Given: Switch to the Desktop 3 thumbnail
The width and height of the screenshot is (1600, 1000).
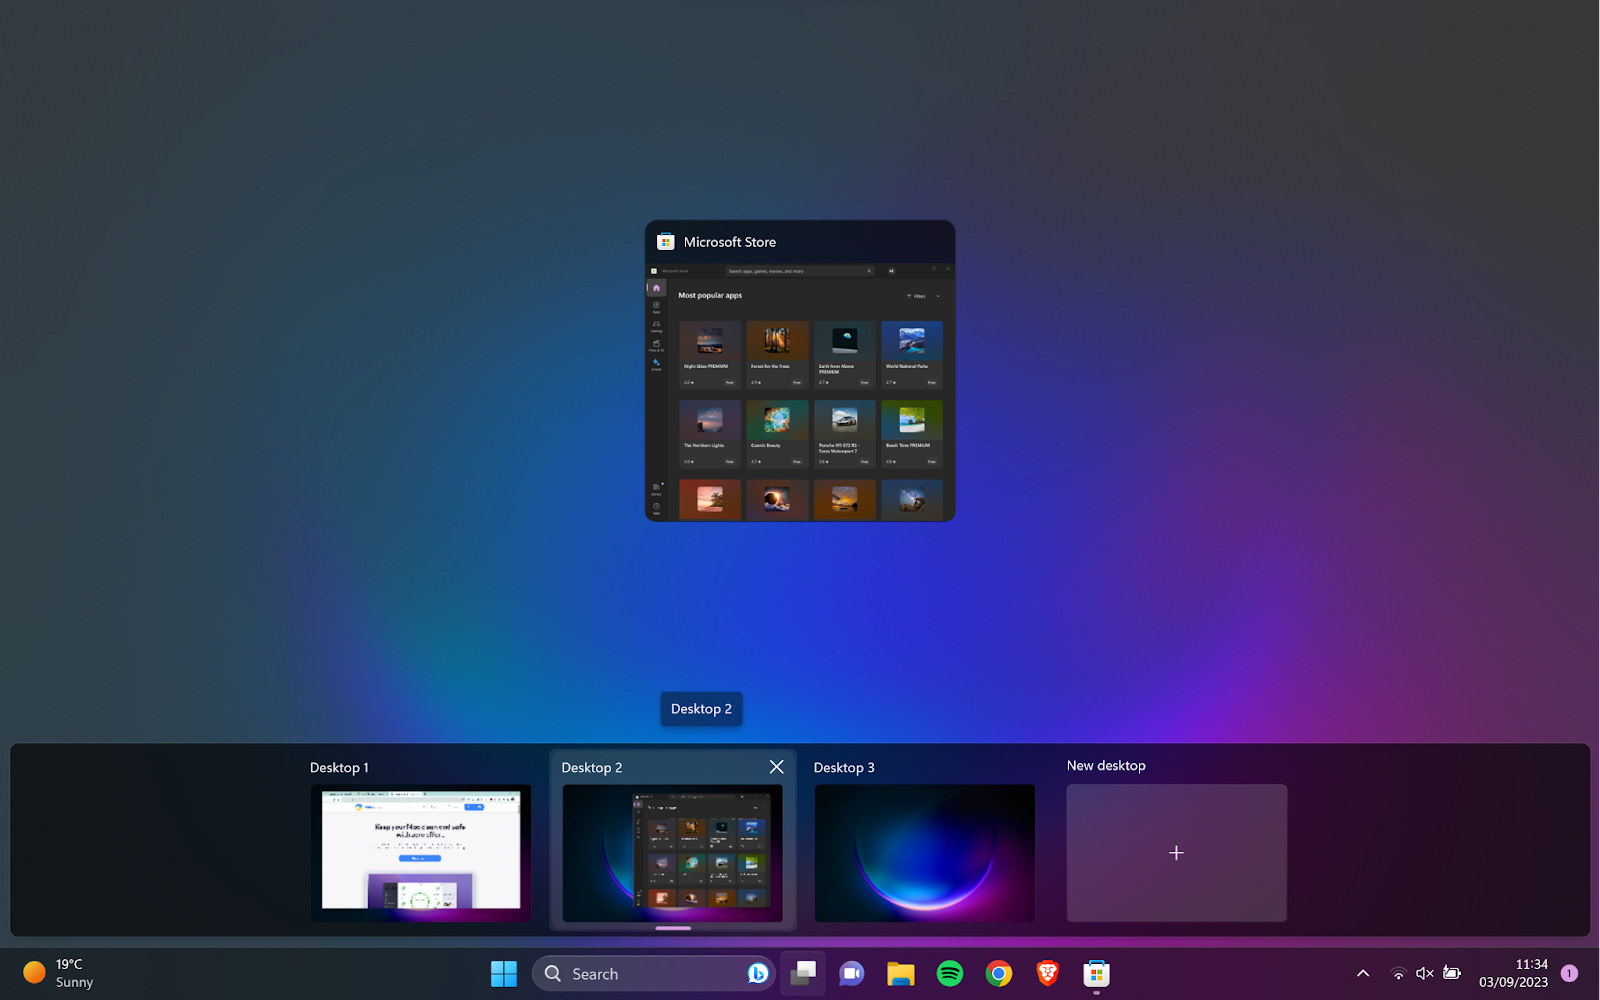Looking at the screenshot, I should (925, 853).
